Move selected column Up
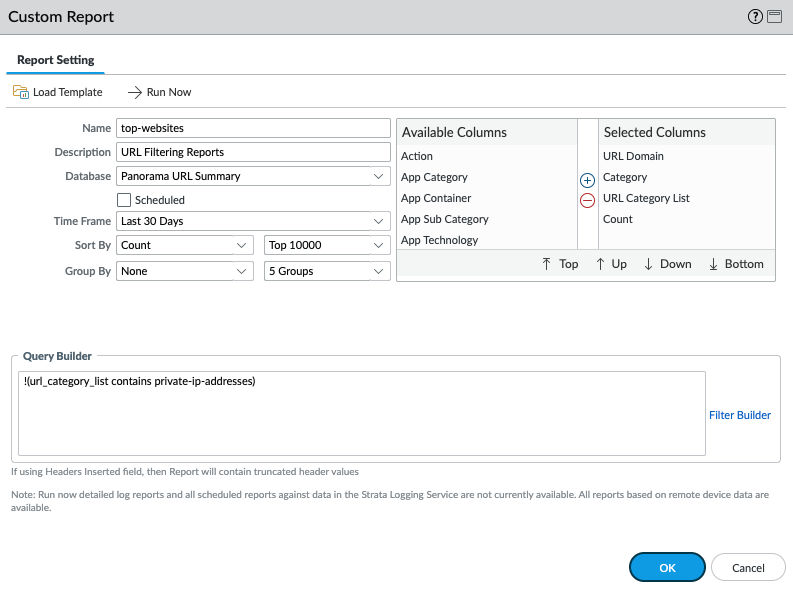This screenshot has width=793, height=595. pos(611,264)
